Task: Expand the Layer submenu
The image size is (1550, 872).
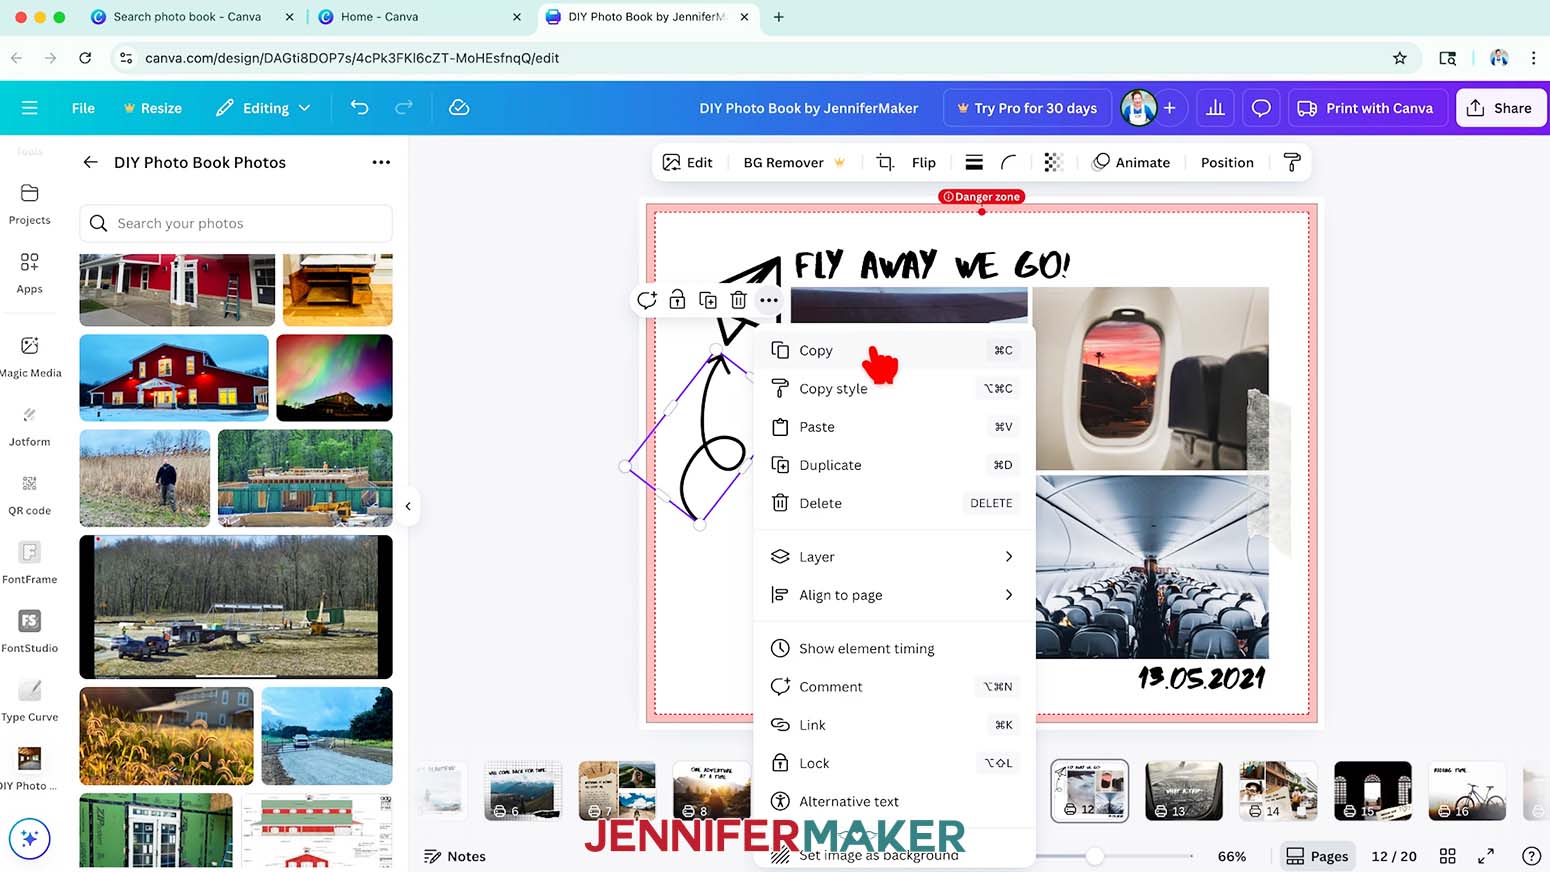Action: [893, 557]
